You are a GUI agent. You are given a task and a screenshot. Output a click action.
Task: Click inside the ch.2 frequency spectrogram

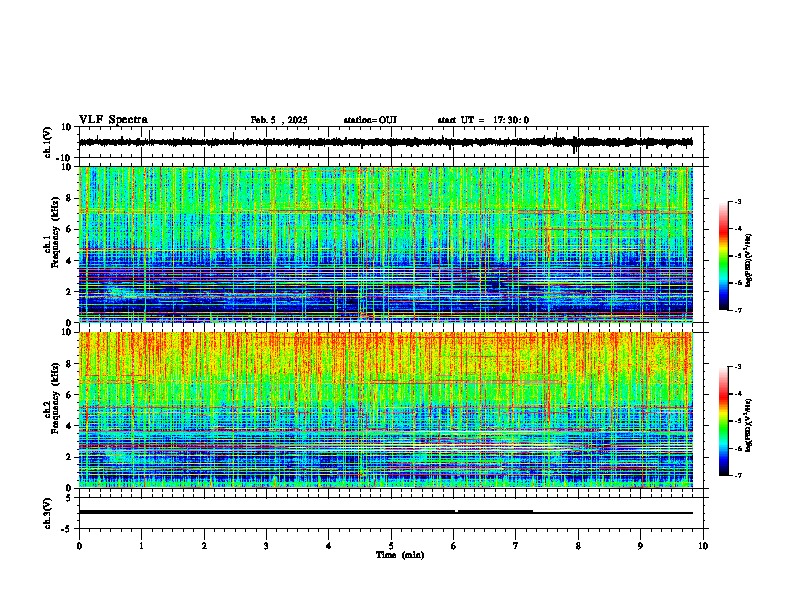[x=386, y=410]
